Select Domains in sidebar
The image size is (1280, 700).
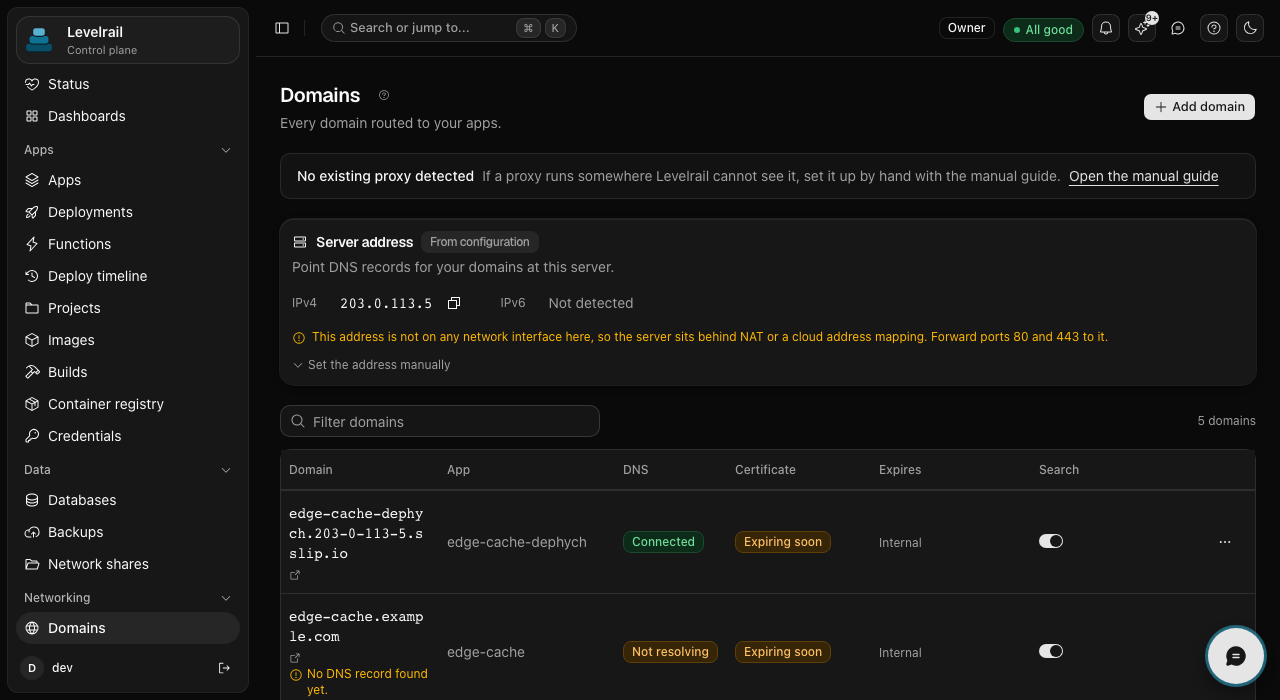click(128, 628)
